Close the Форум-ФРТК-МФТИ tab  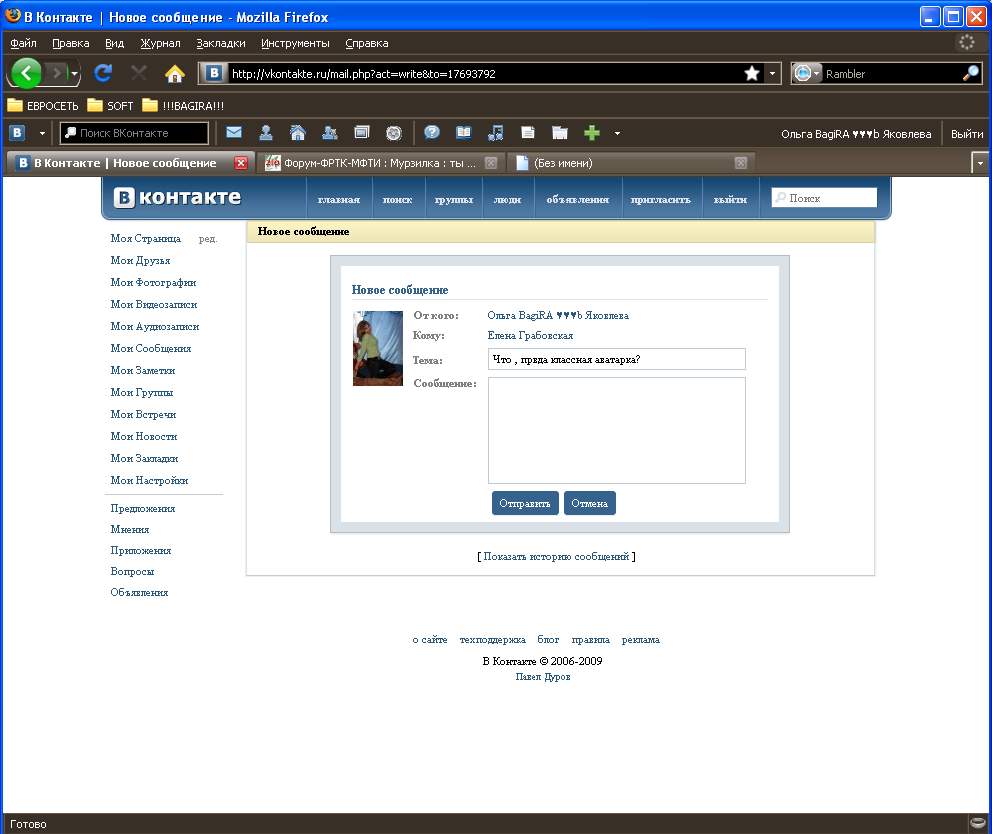[490, 163]
